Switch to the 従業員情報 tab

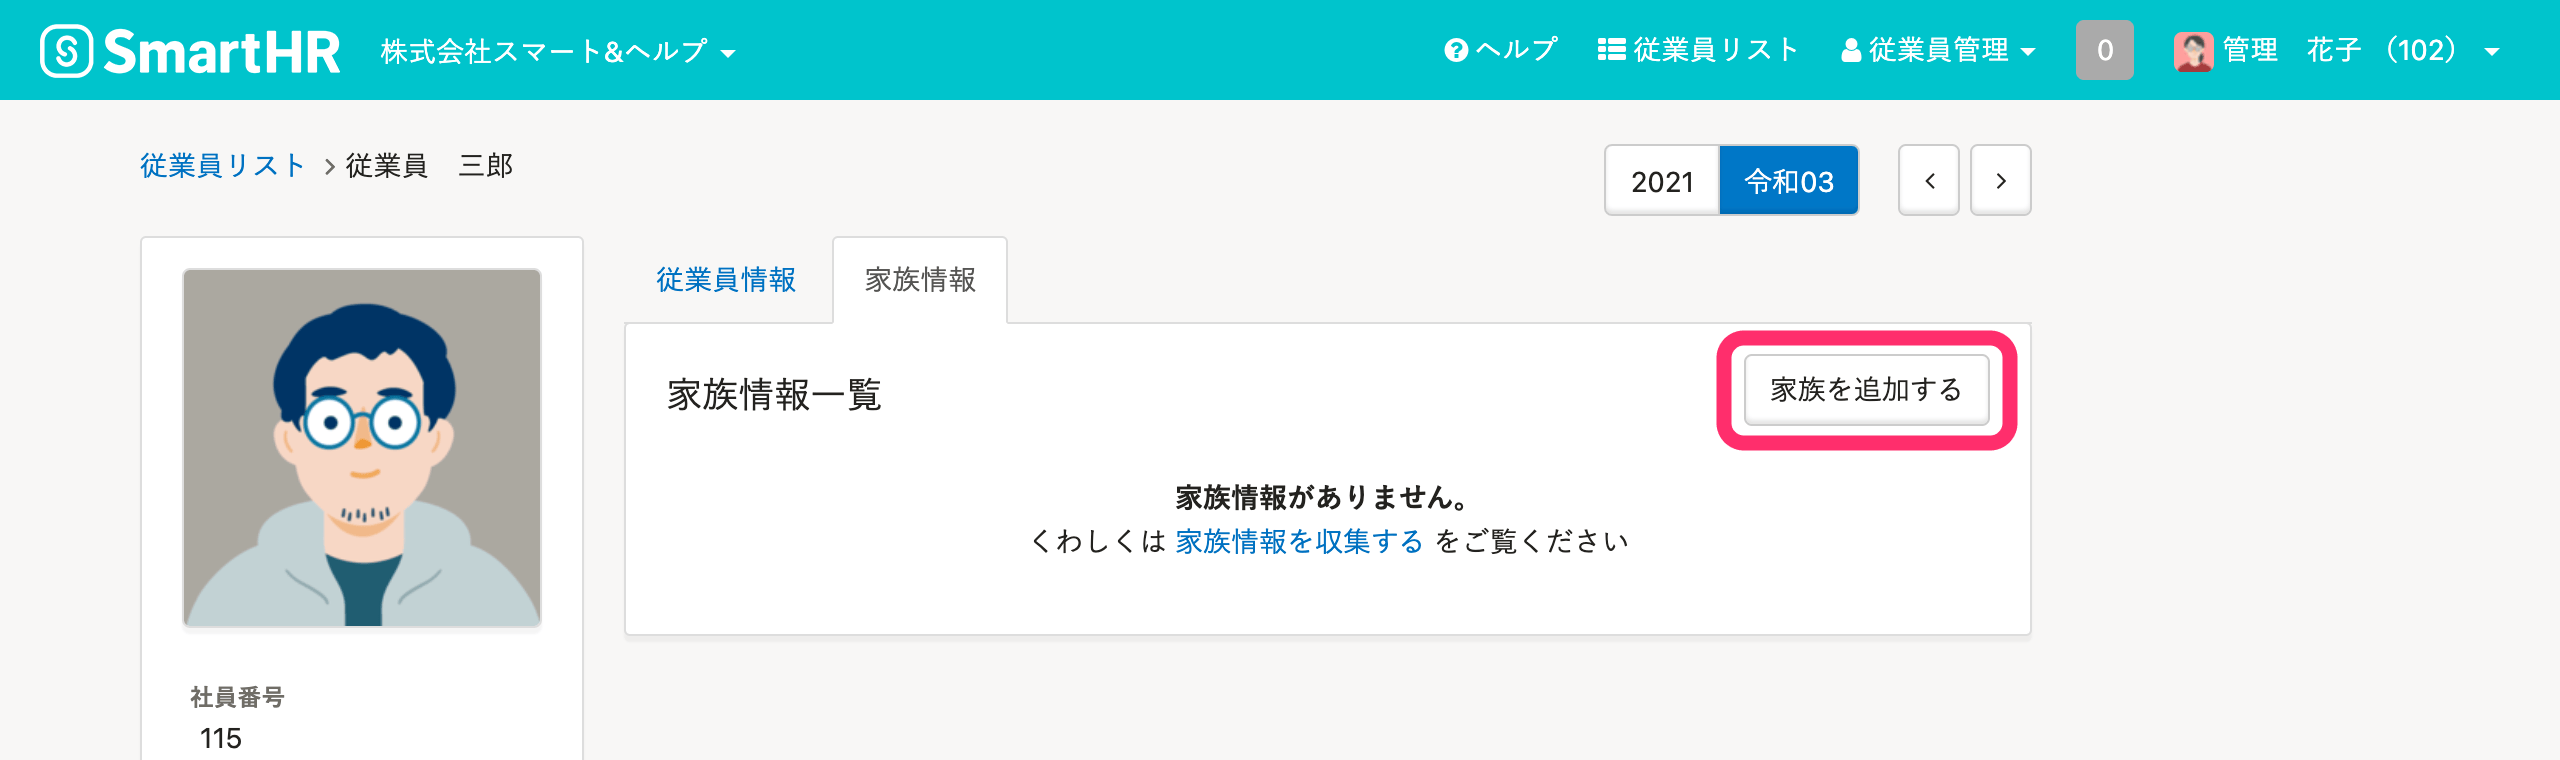pyautogui.click(x=726, y=280)
